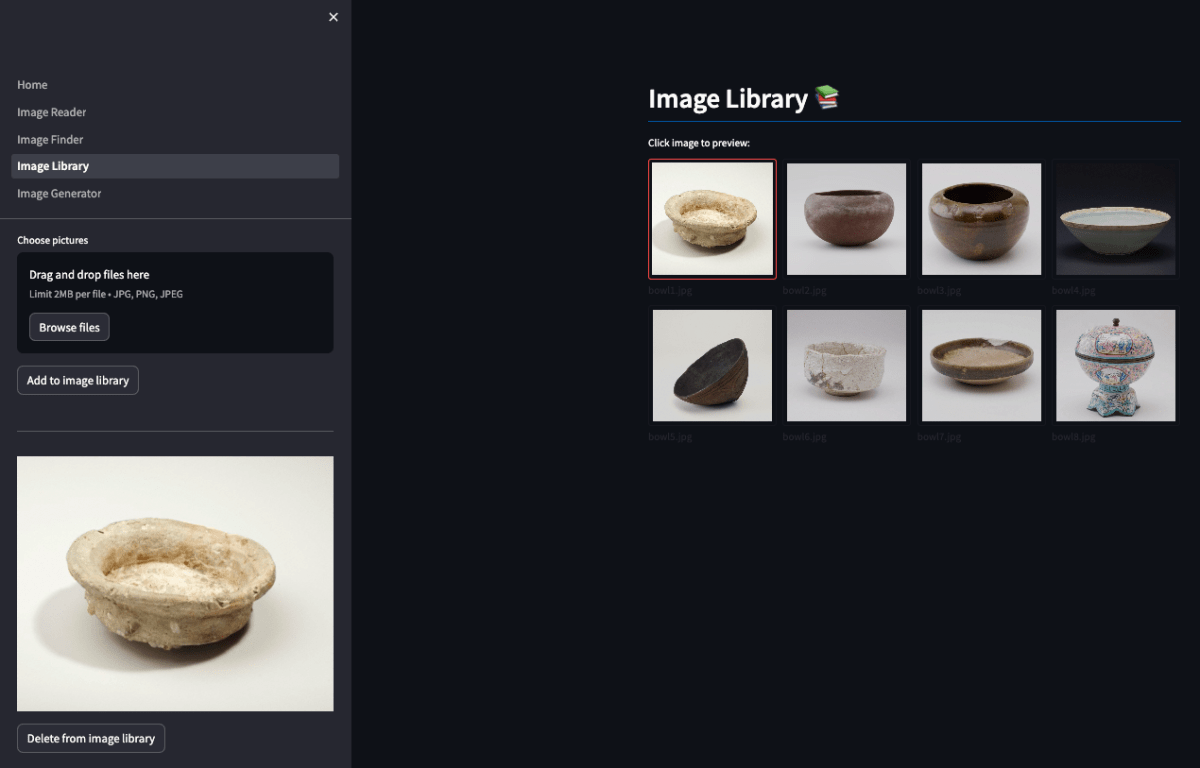1200x768 pixels.
Task: Preview the bowl2.jpg image
Action: coord(846,218)
